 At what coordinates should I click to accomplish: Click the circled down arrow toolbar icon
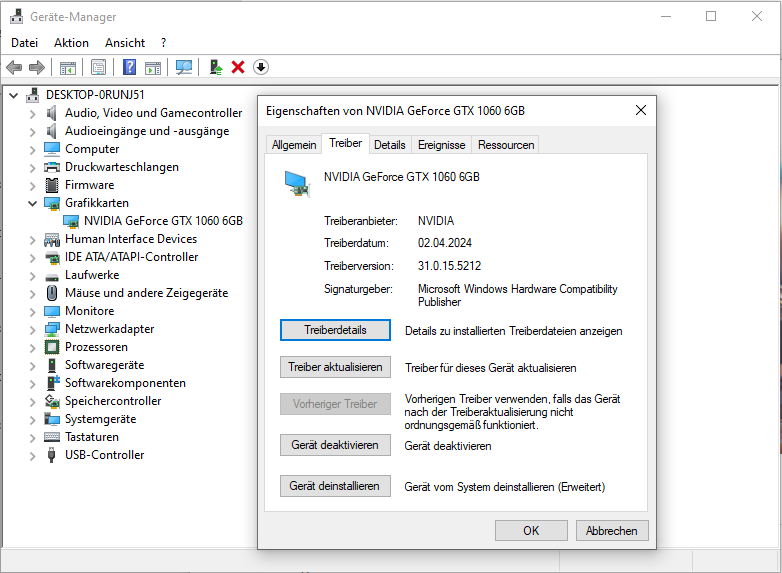pyautogui.click(x=261, y=67)
